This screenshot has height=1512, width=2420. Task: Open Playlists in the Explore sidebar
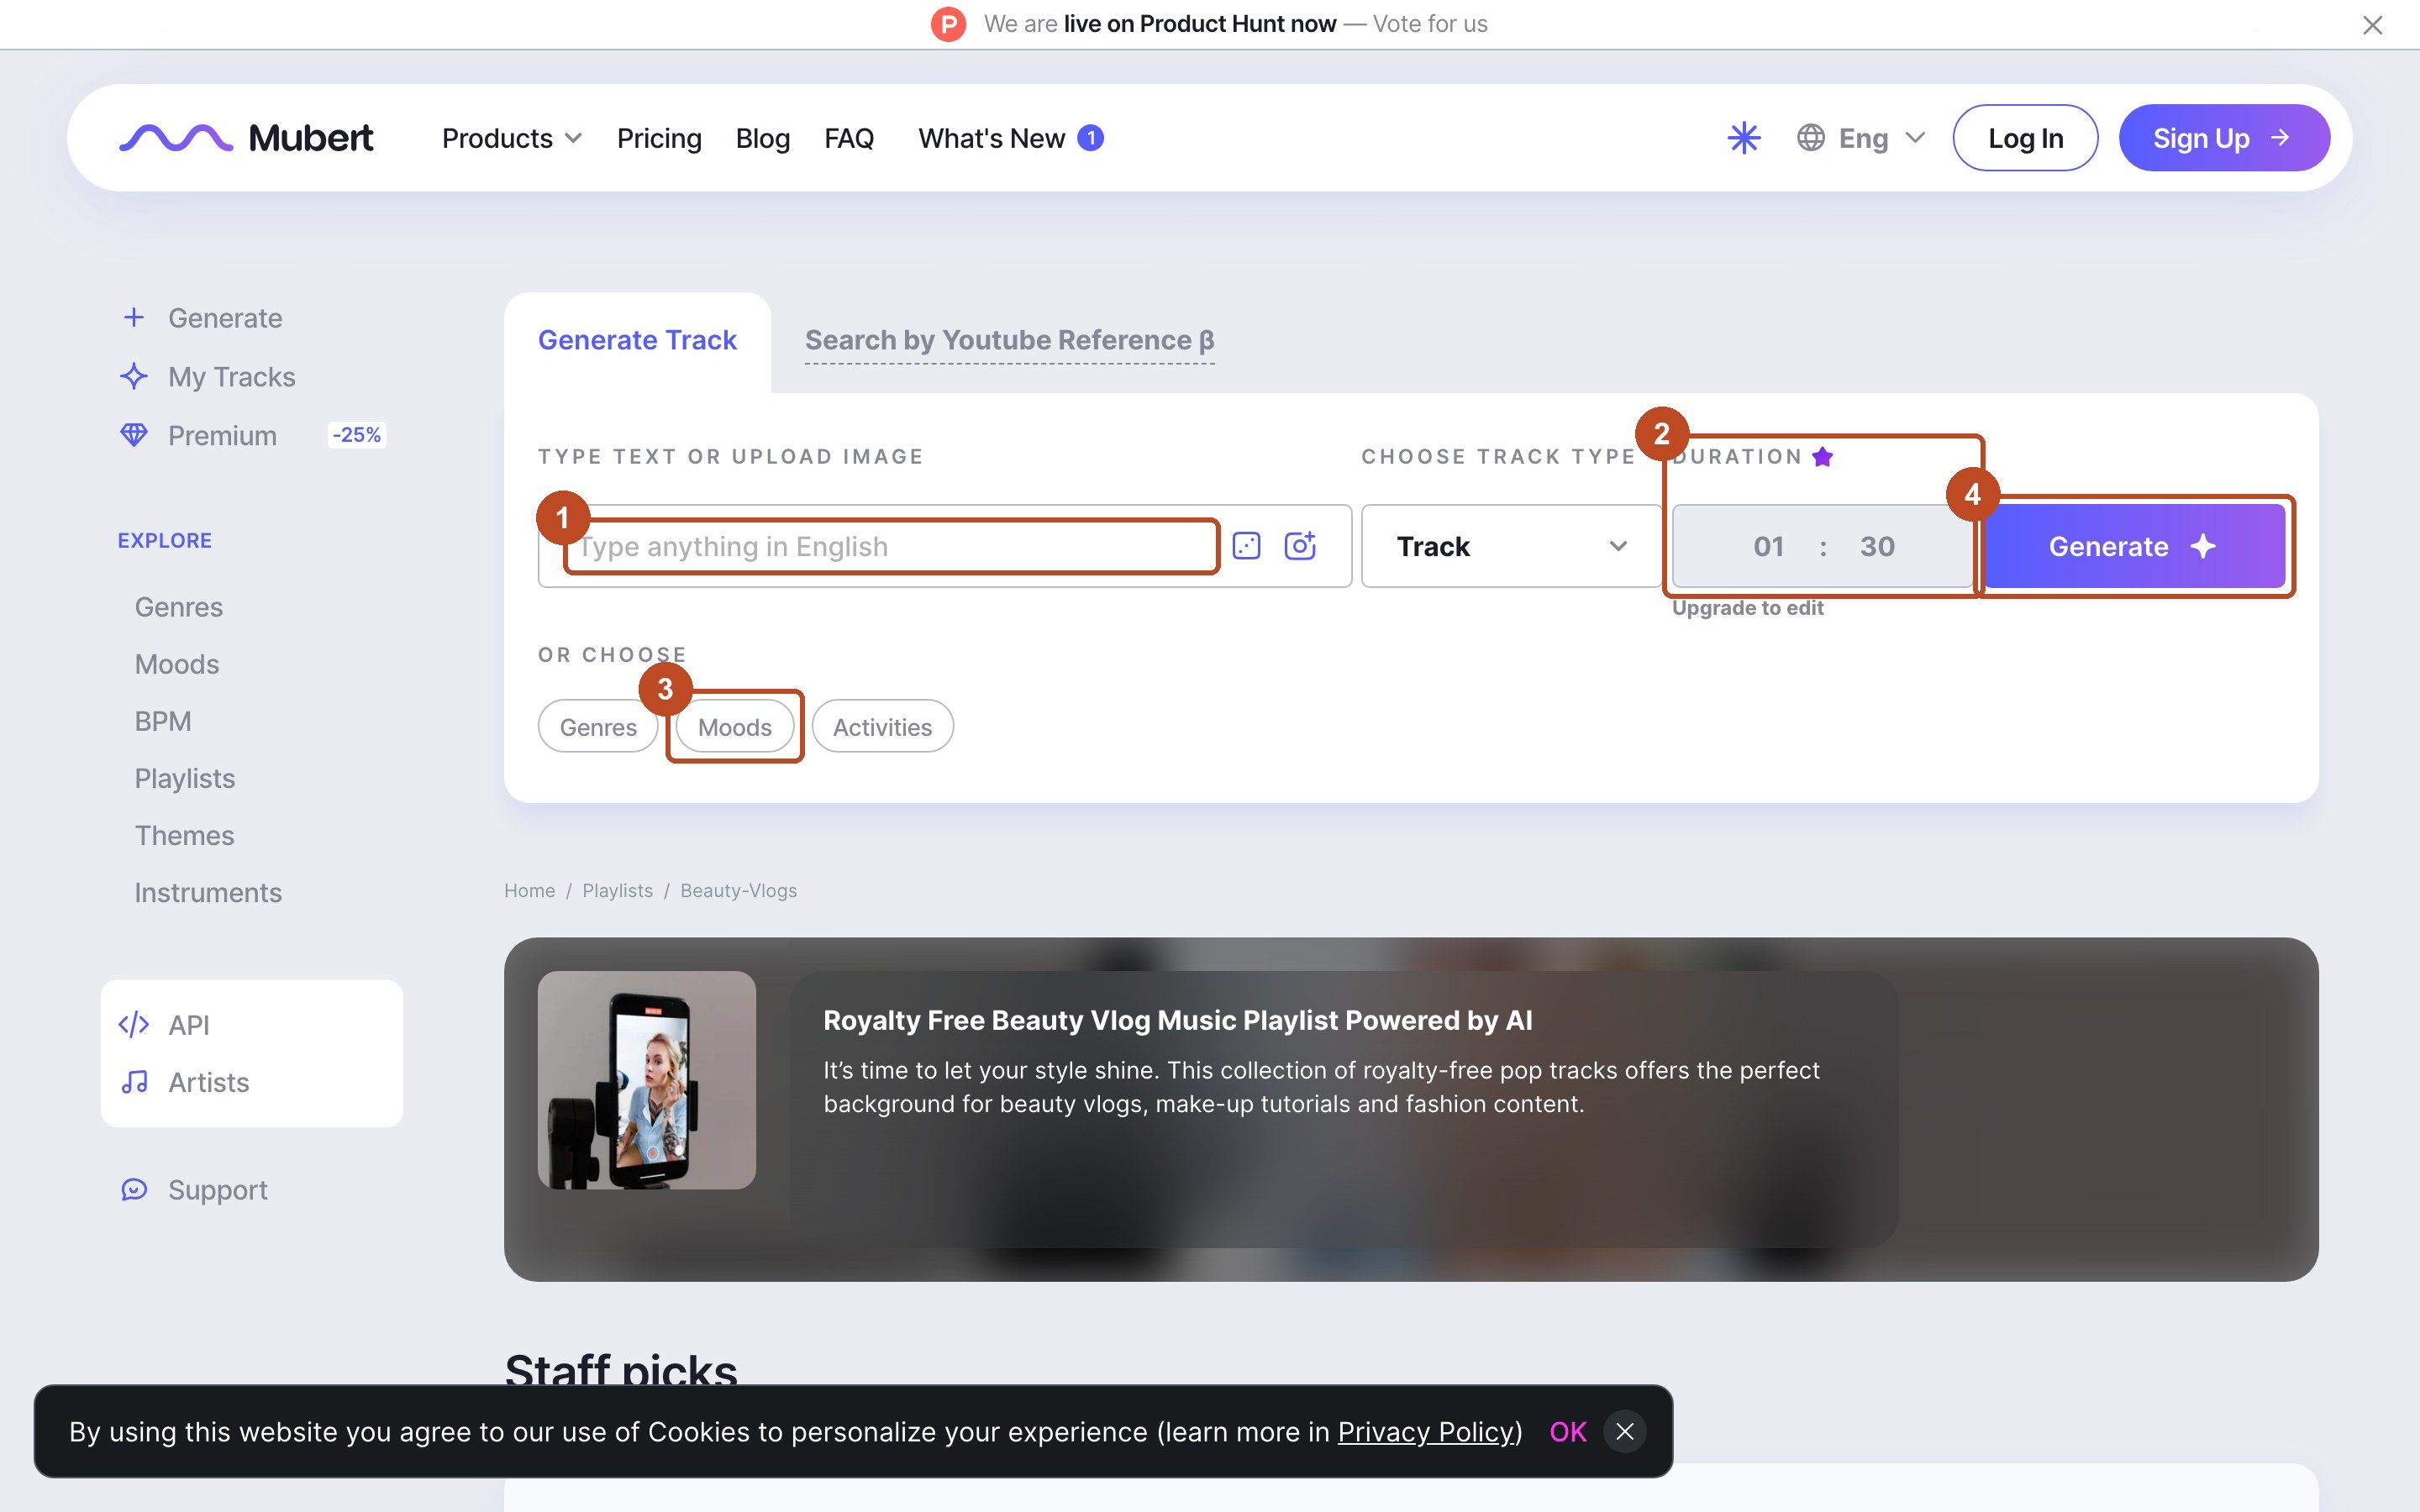[x=185, y=778]
